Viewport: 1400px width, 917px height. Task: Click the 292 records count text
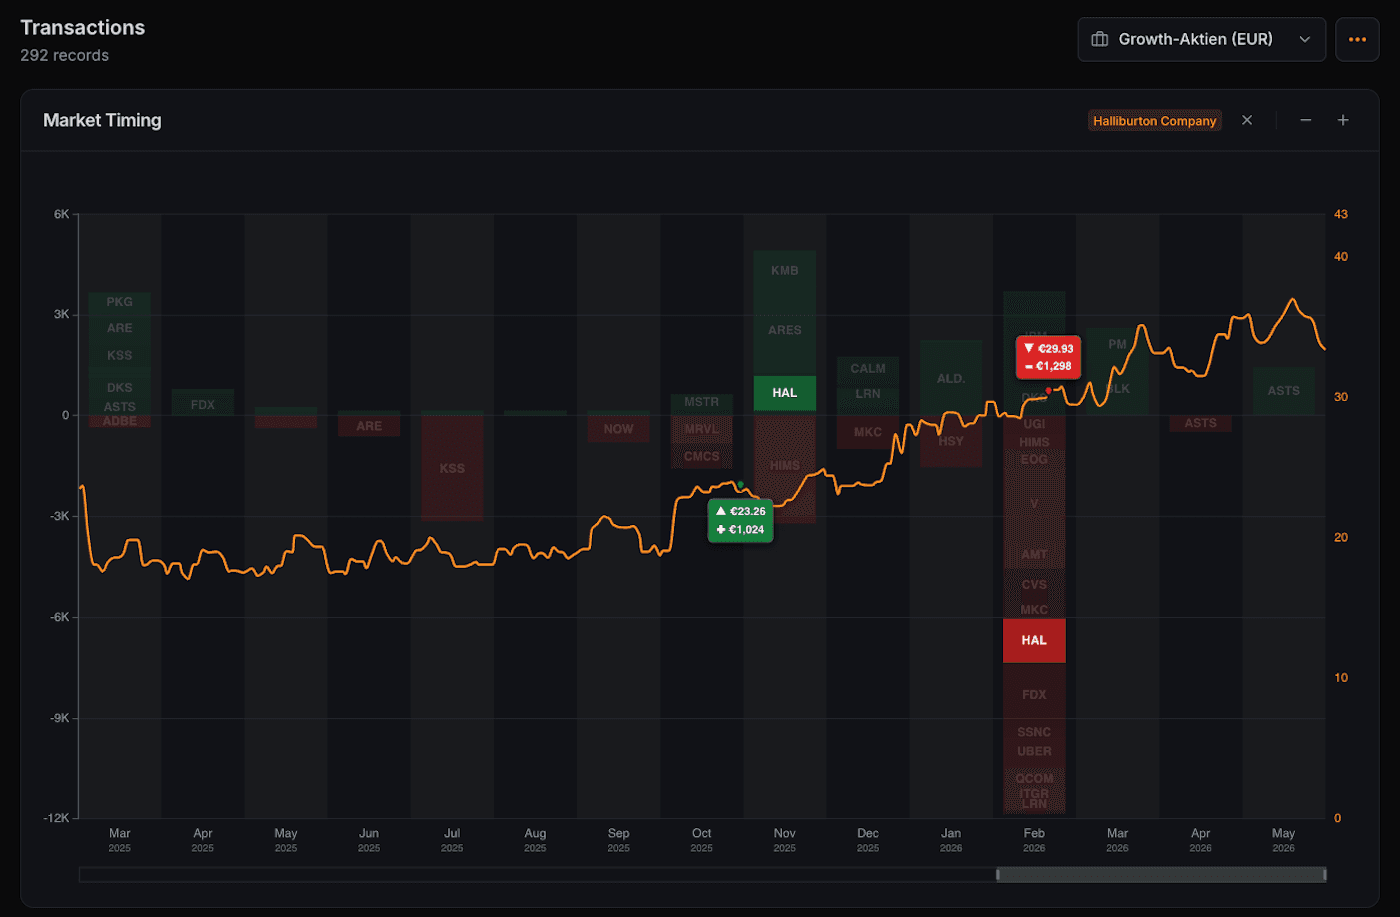click(x=65, y=55)
